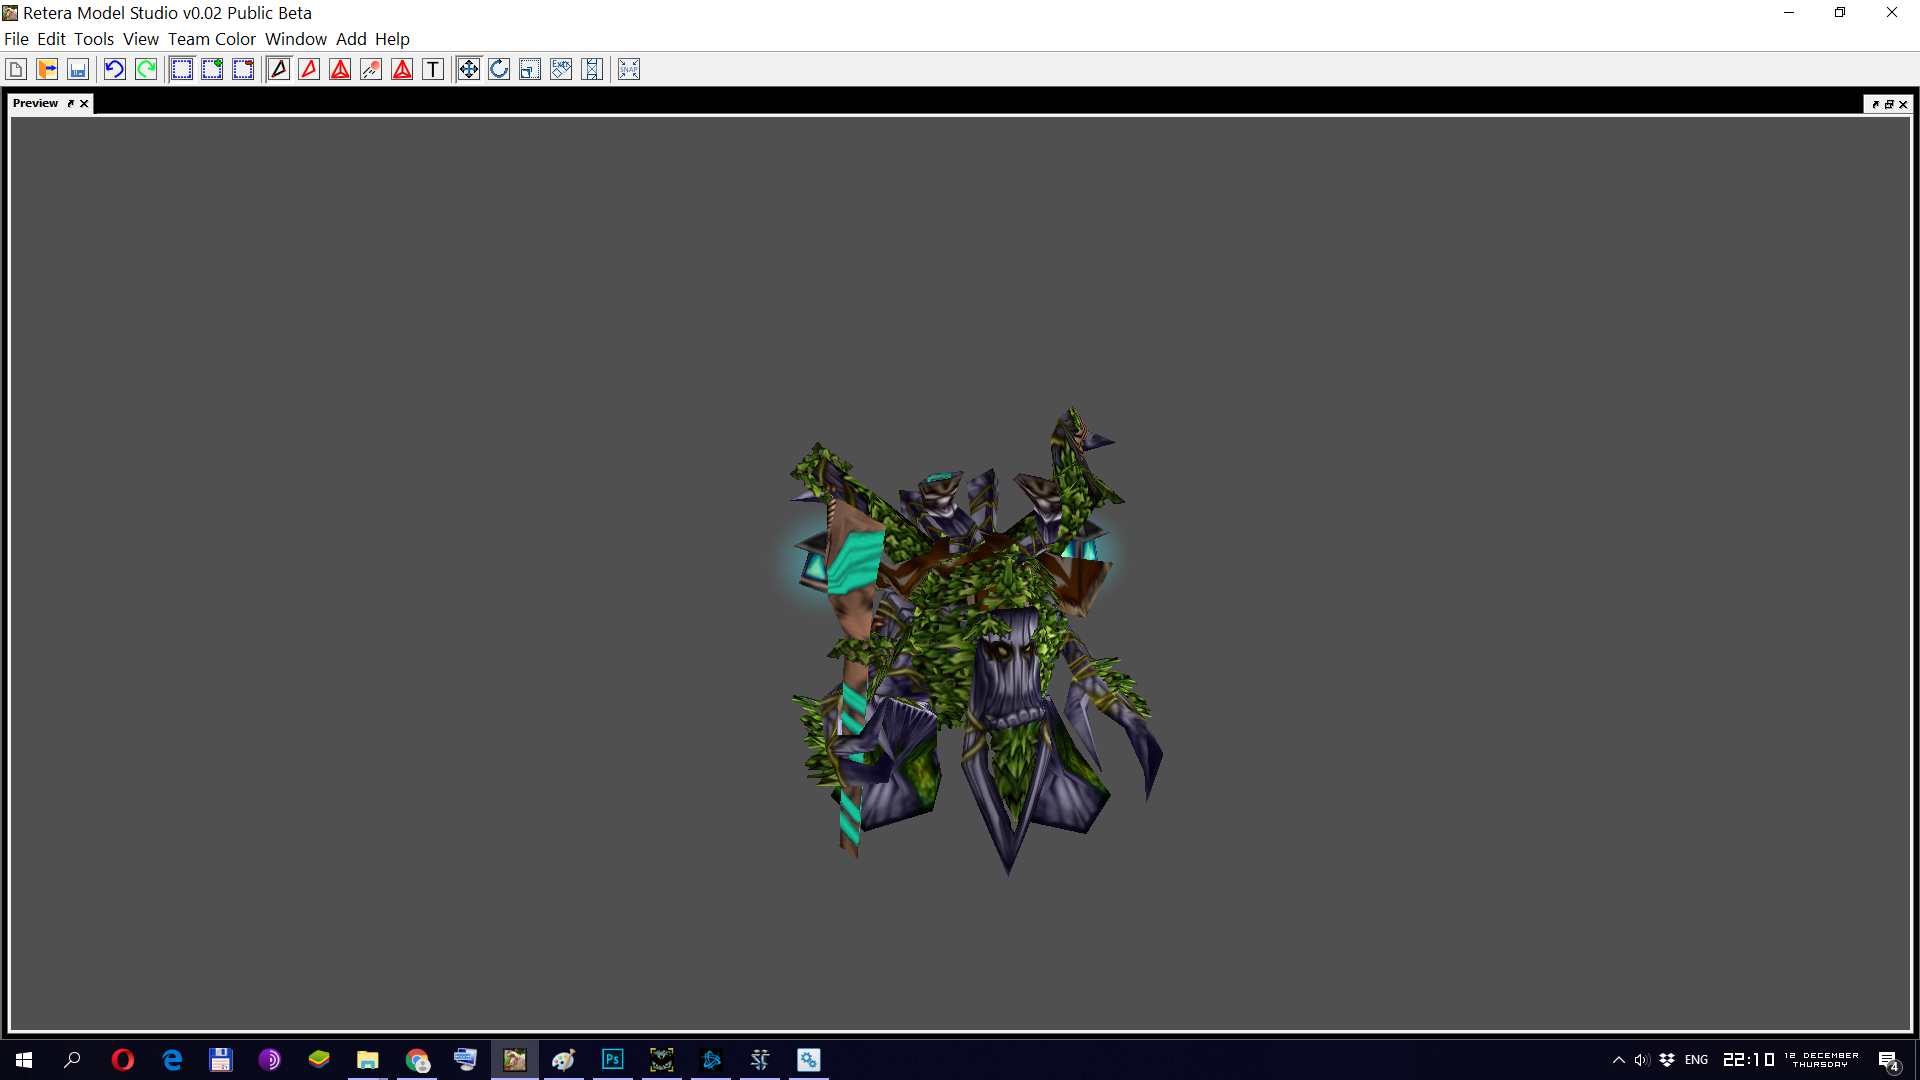Open the Team Color menu

pyautogui.click(x=212, y=39)
